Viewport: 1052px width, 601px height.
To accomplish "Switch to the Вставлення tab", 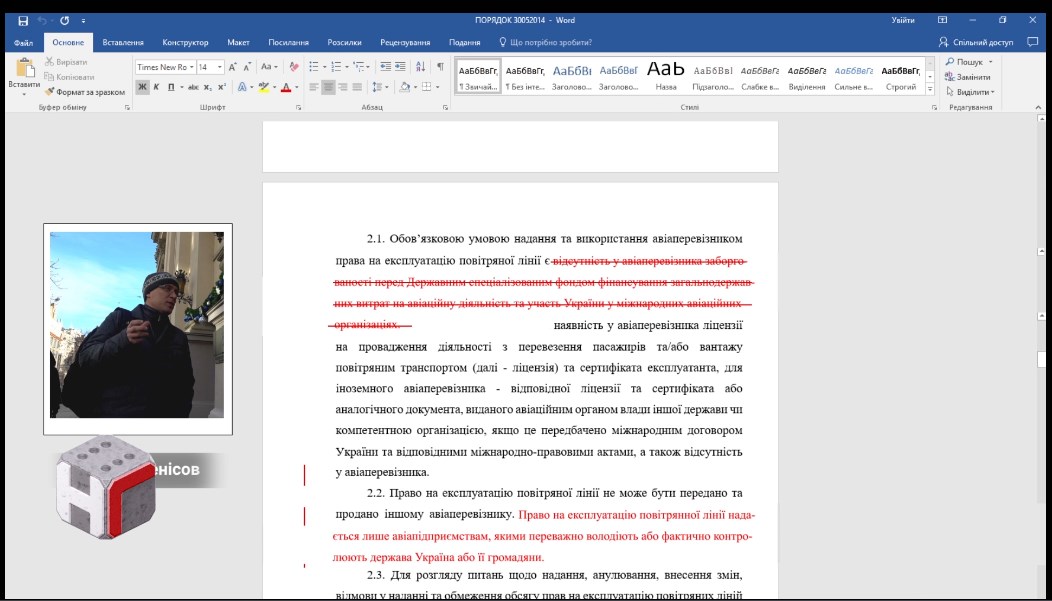I will (x=123, y=42).
